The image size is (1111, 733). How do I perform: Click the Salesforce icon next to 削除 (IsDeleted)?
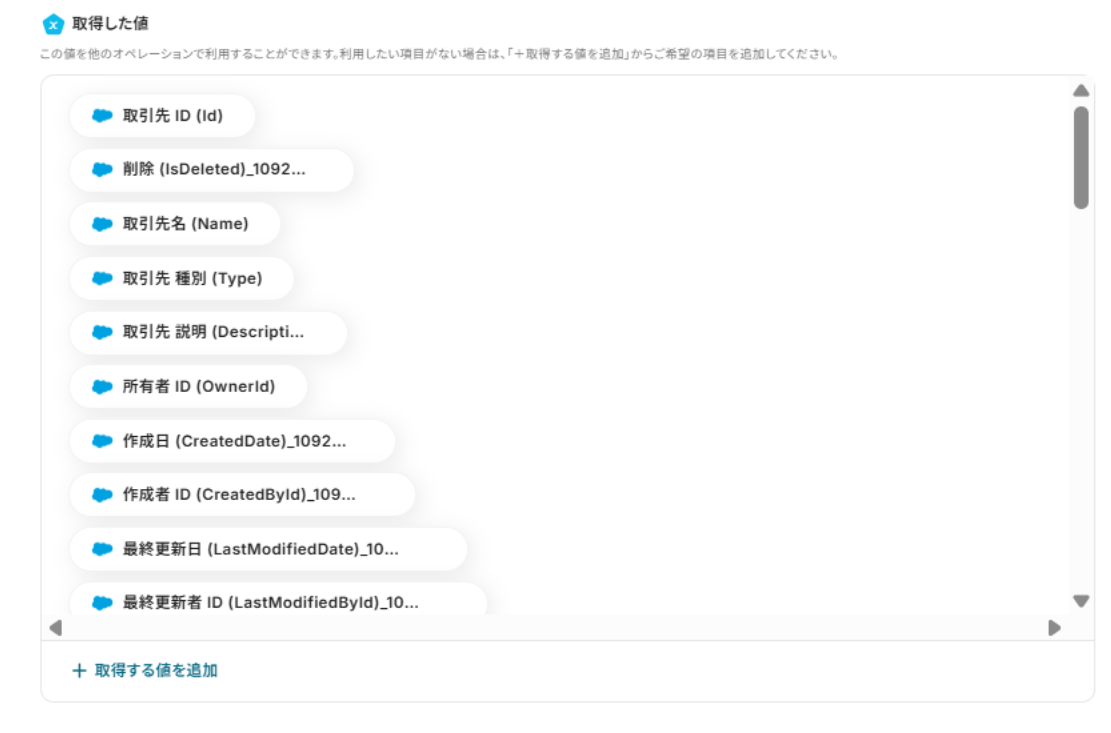102,169
